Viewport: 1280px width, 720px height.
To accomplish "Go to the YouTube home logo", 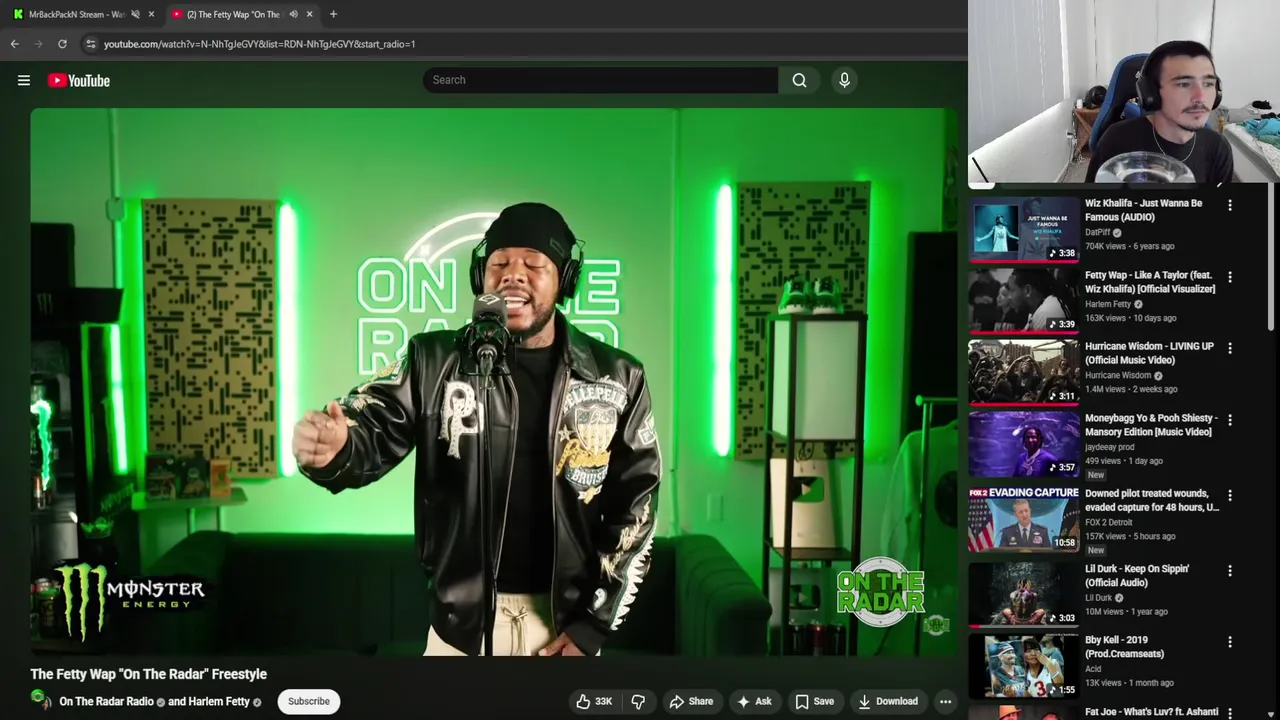I will (x=78, y=80).
